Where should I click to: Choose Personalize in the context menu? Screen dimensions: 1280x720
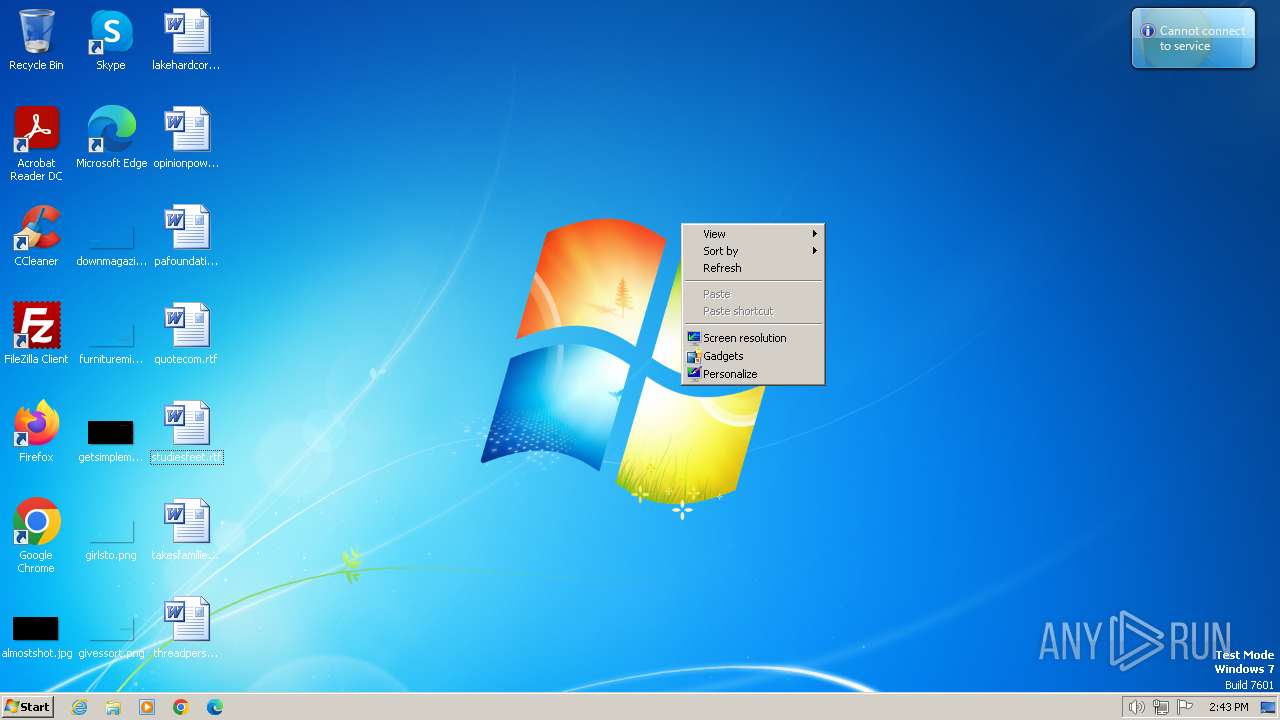(x=753, y=374)
